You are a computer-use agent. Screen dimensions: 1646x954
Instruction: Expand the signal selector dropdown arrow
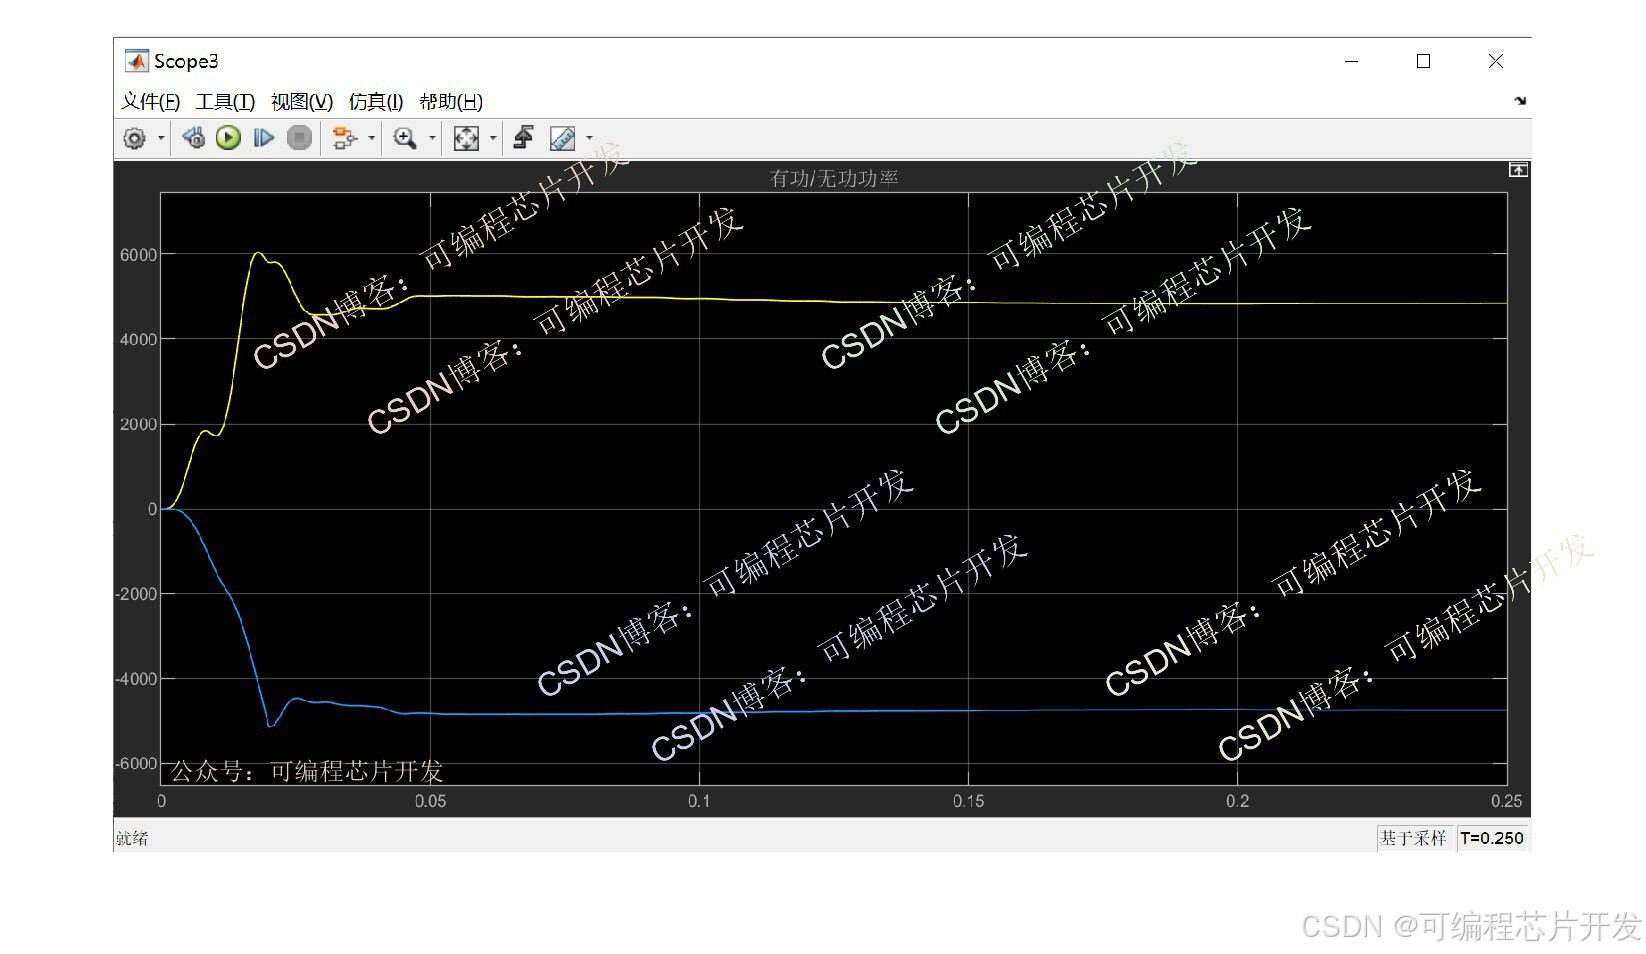tap(371, 138)
